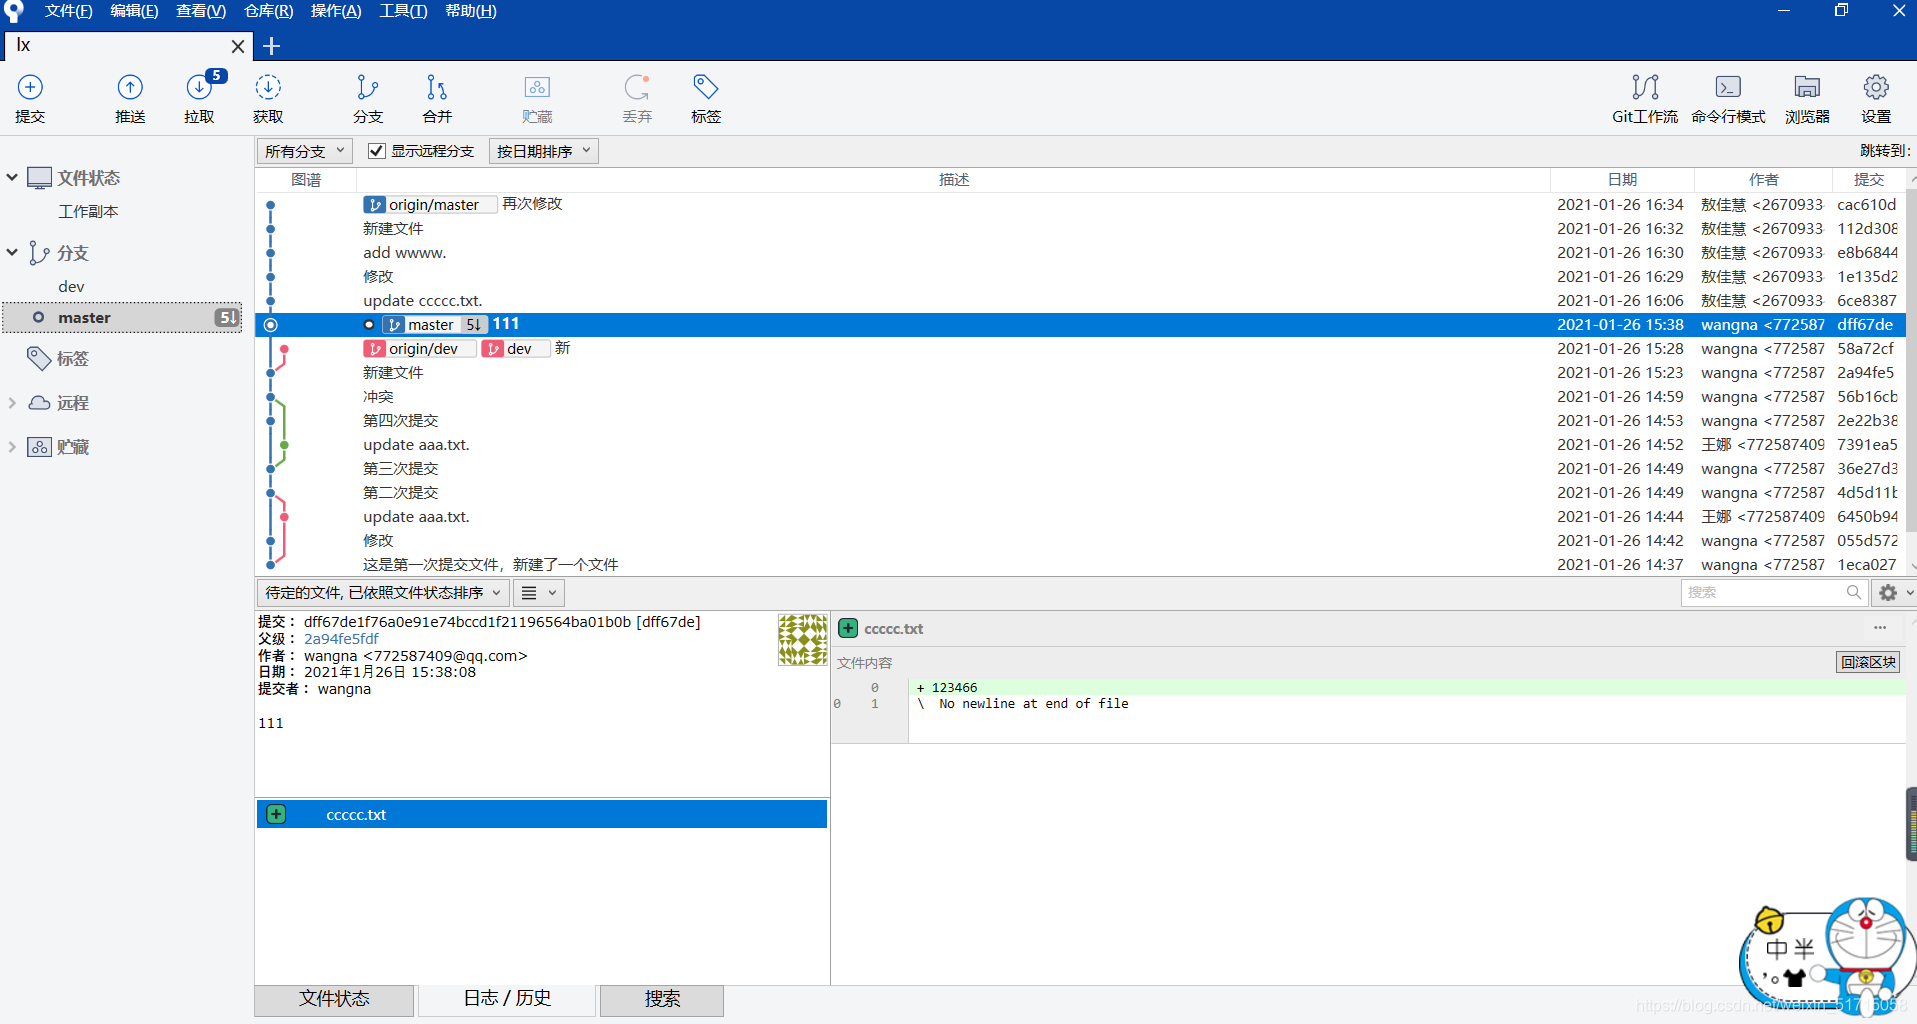The width and height of the screenshot is (1917, 1024).
Task: Click the ccccc.txt added-file icon in diff header
Action: coord(848,628)
